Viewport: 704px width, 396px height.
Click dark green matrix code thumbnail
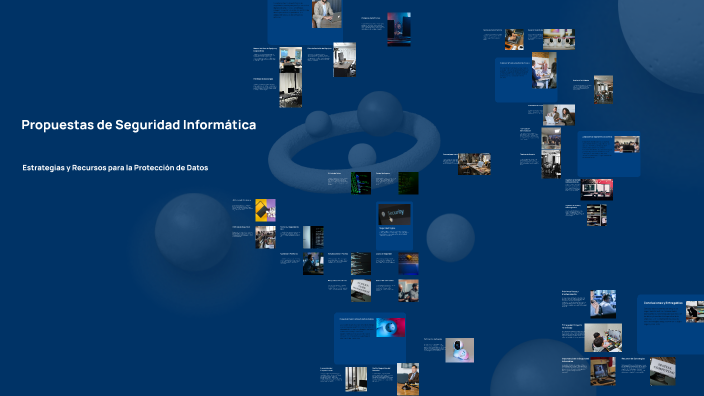[x=408, y=183]
